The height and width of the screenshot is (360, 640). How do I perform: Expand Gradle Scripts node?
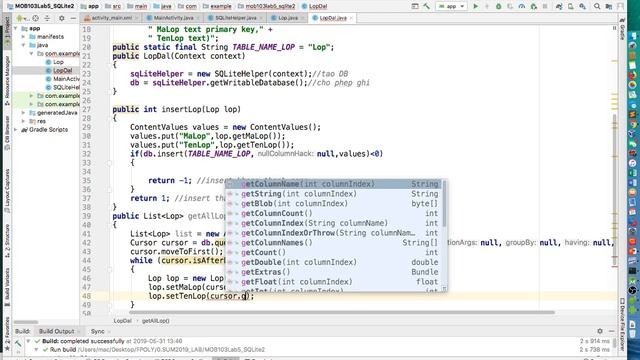(16, 130)
